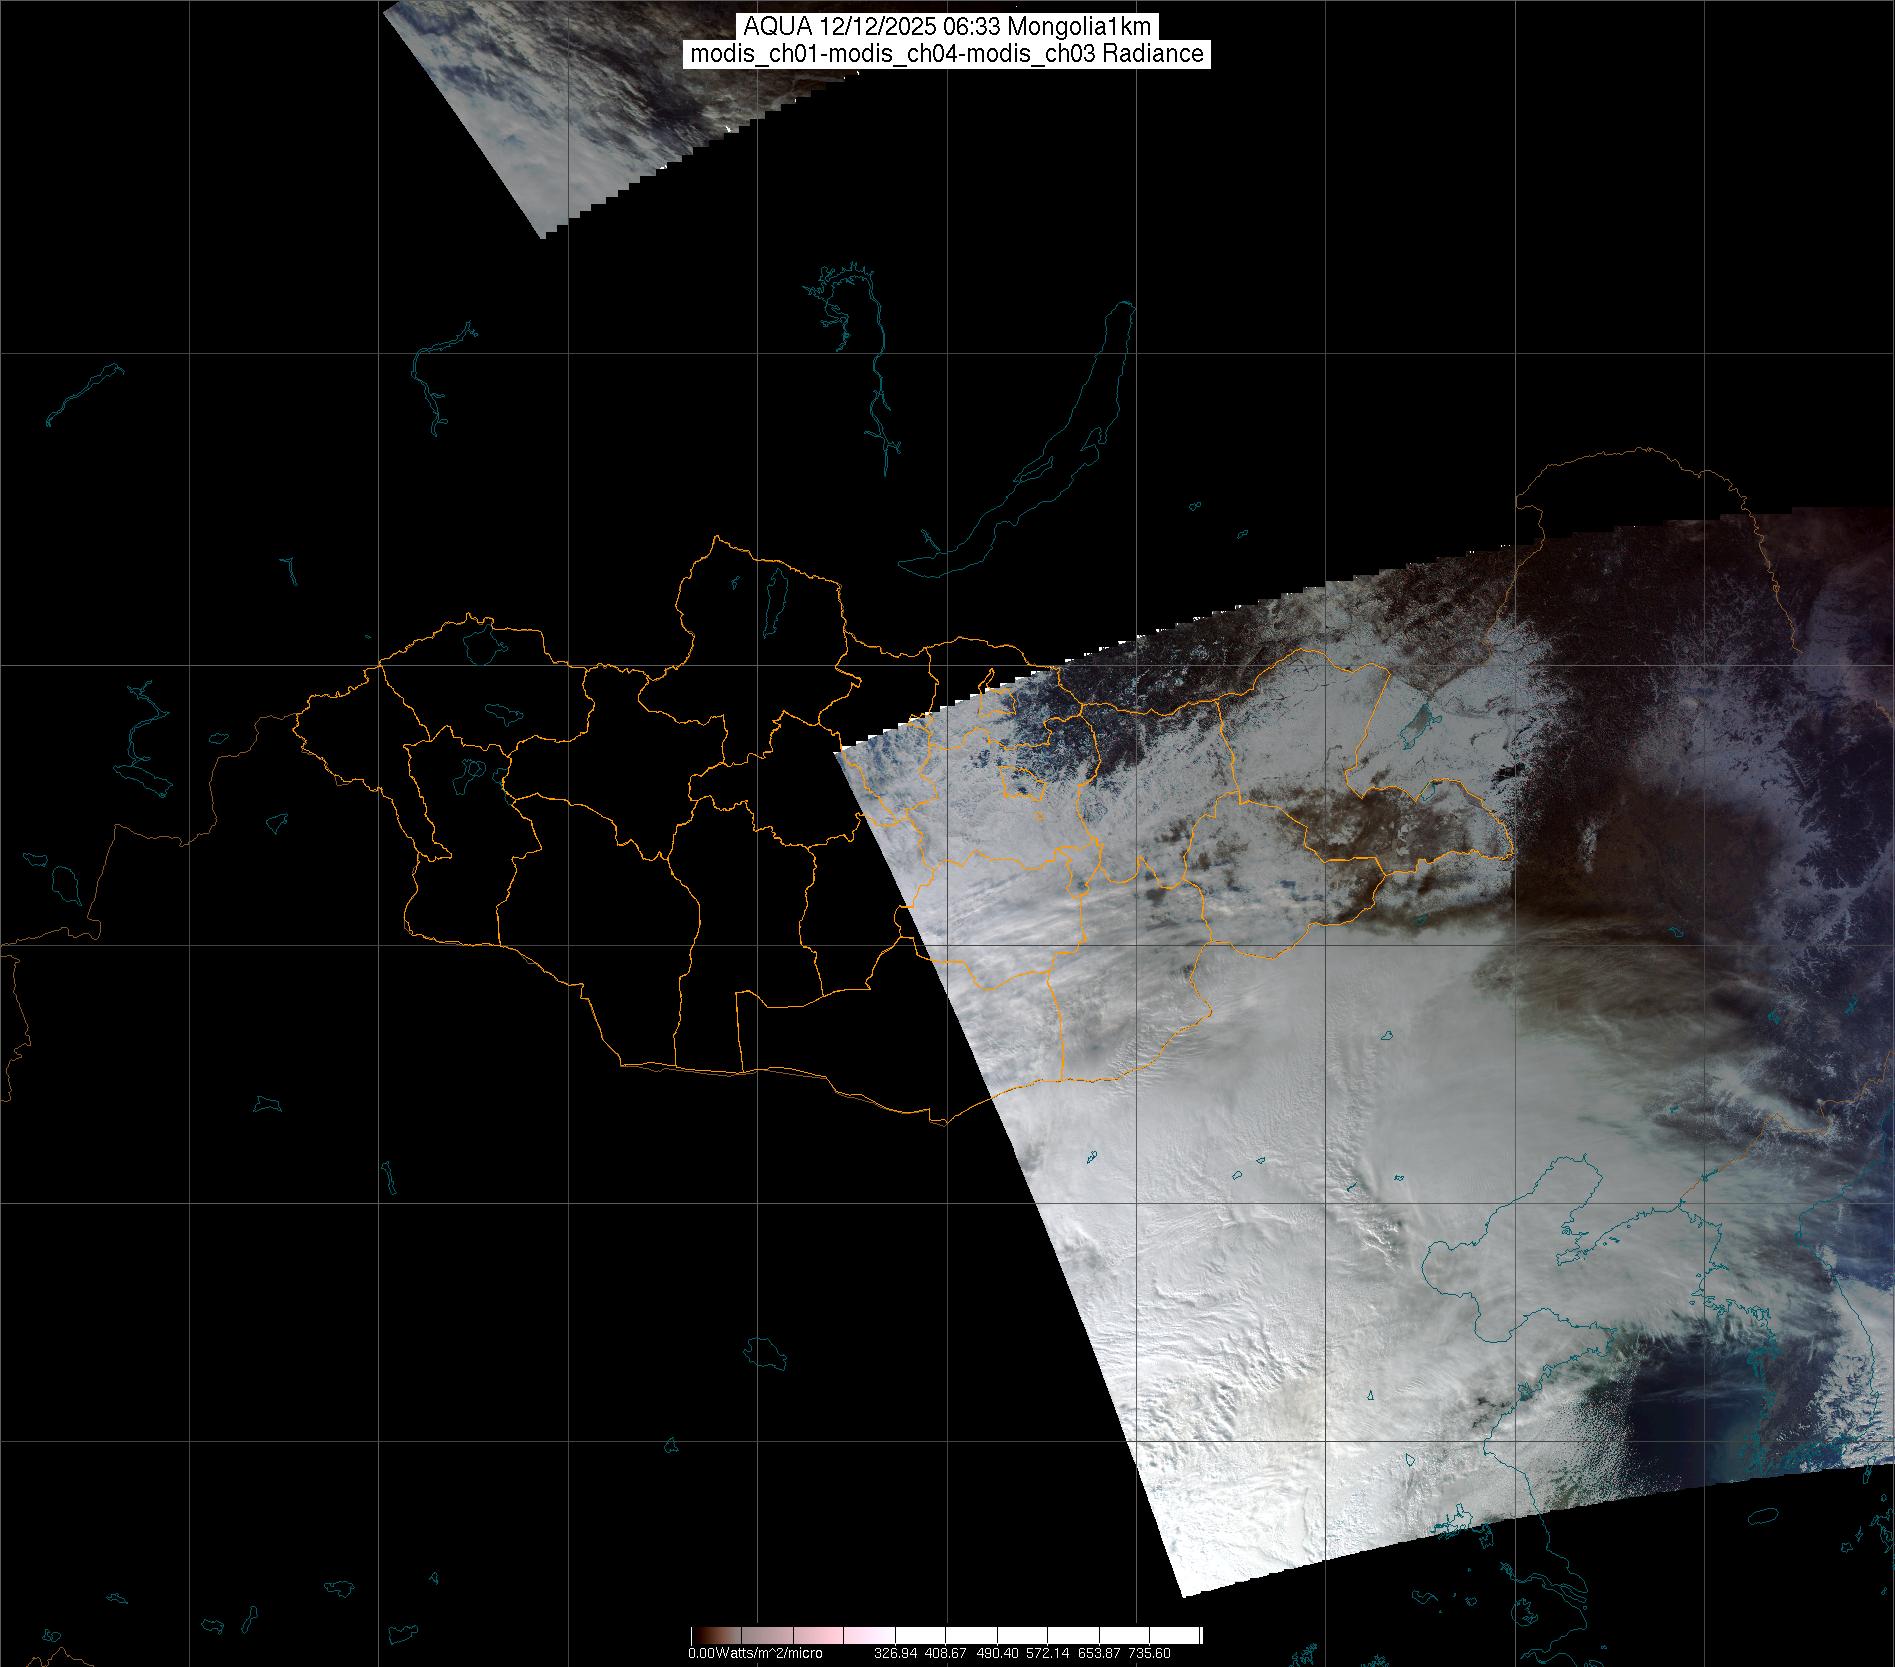Click the darkest brown end of the colorbar
This screenshot has height=1667, width=1895.
(x=697, y=1635)
